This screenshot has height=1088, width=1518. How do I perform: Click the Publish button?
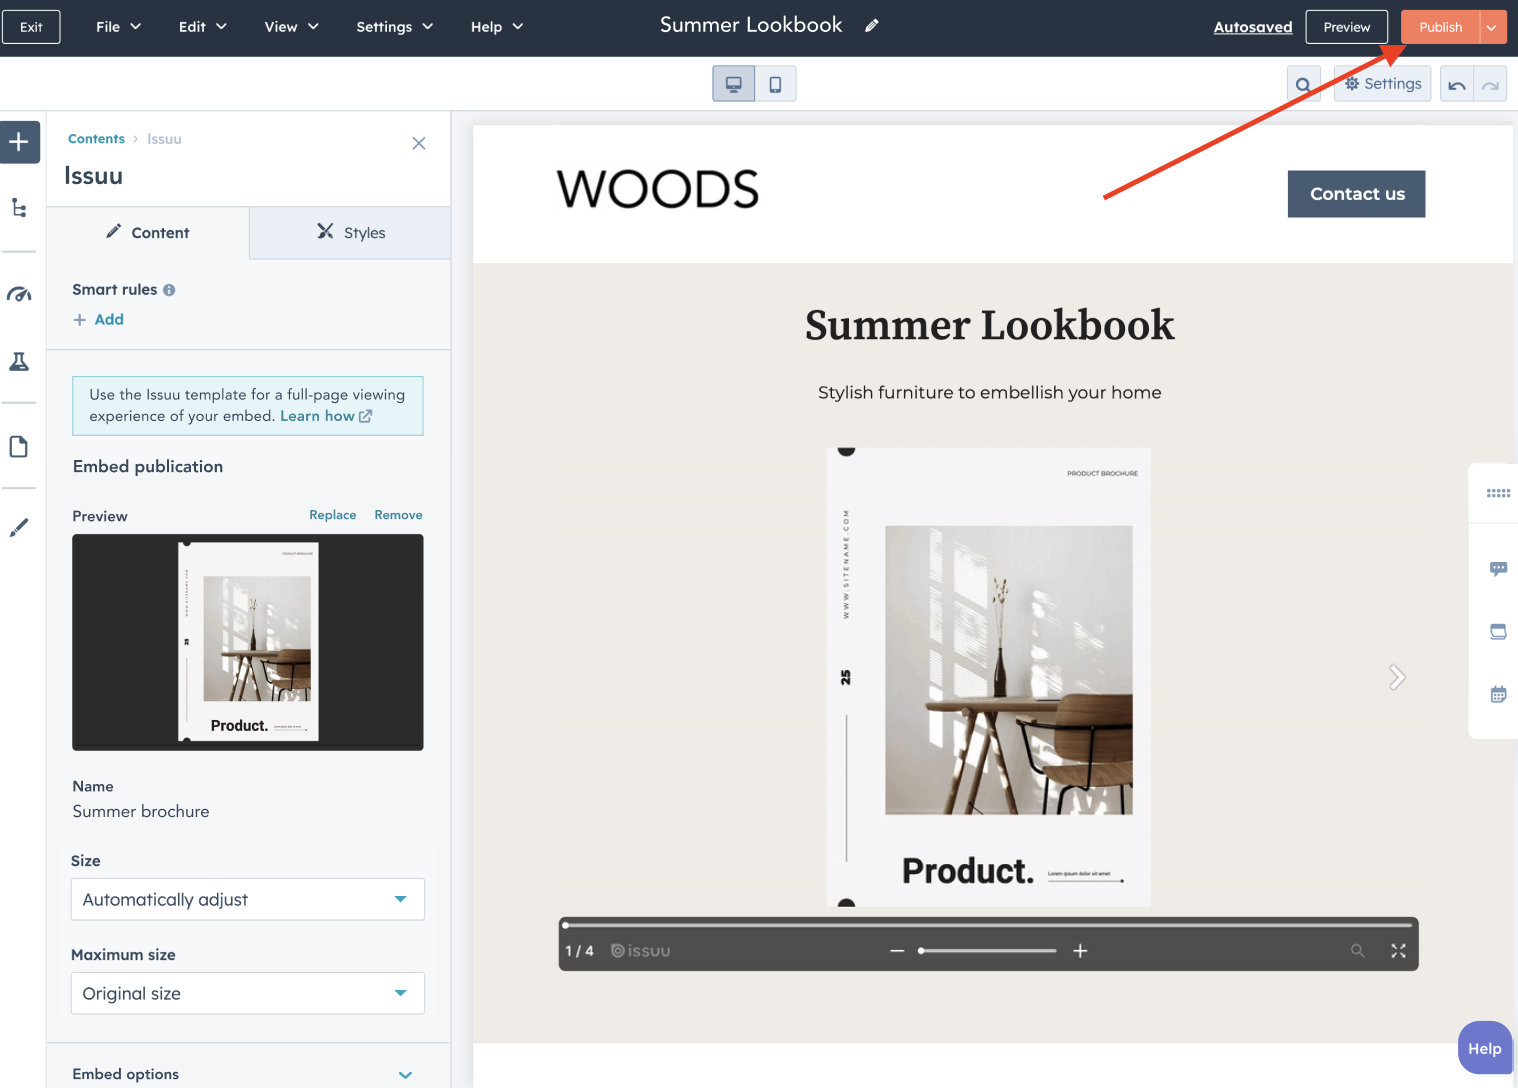pyautogui.click(x=1440, y=27)
